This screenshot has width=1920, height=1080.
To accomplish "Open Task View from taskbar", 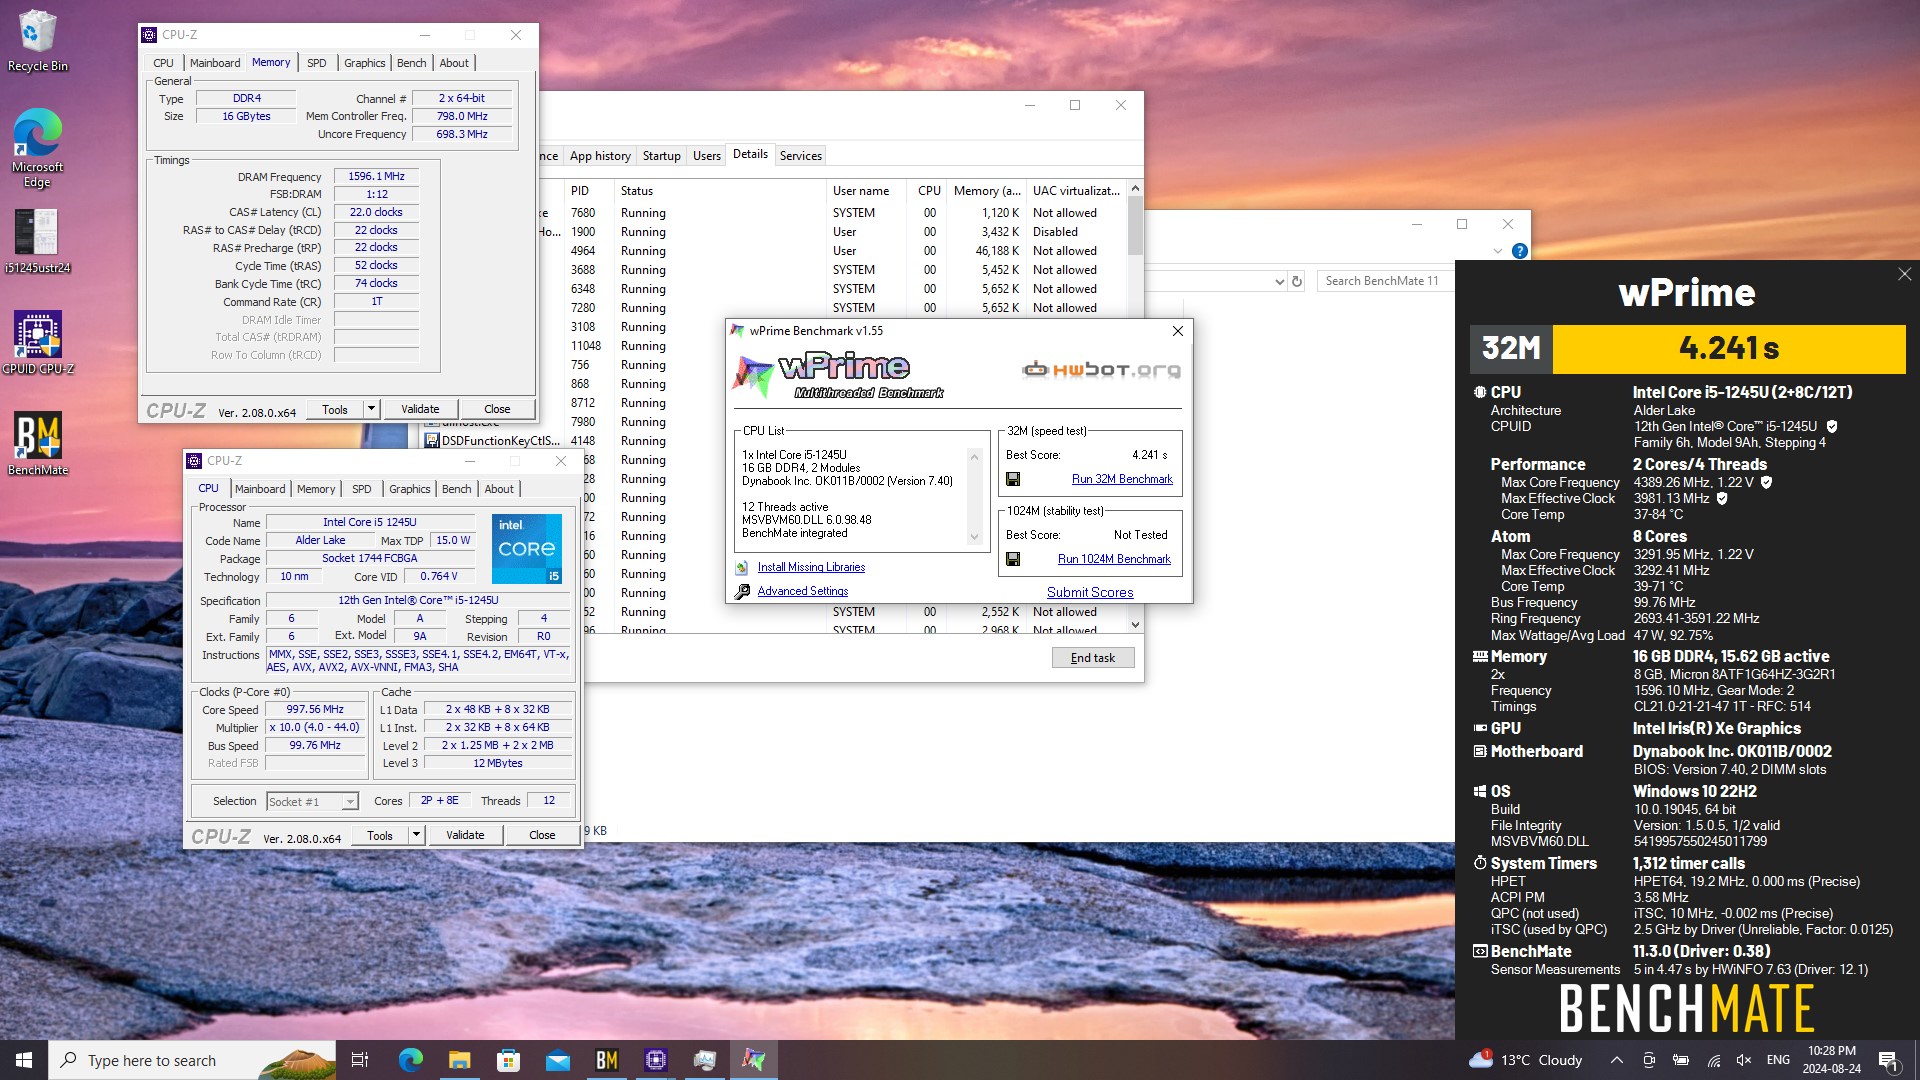I will pyautogui.click(x=360, y=1060).
